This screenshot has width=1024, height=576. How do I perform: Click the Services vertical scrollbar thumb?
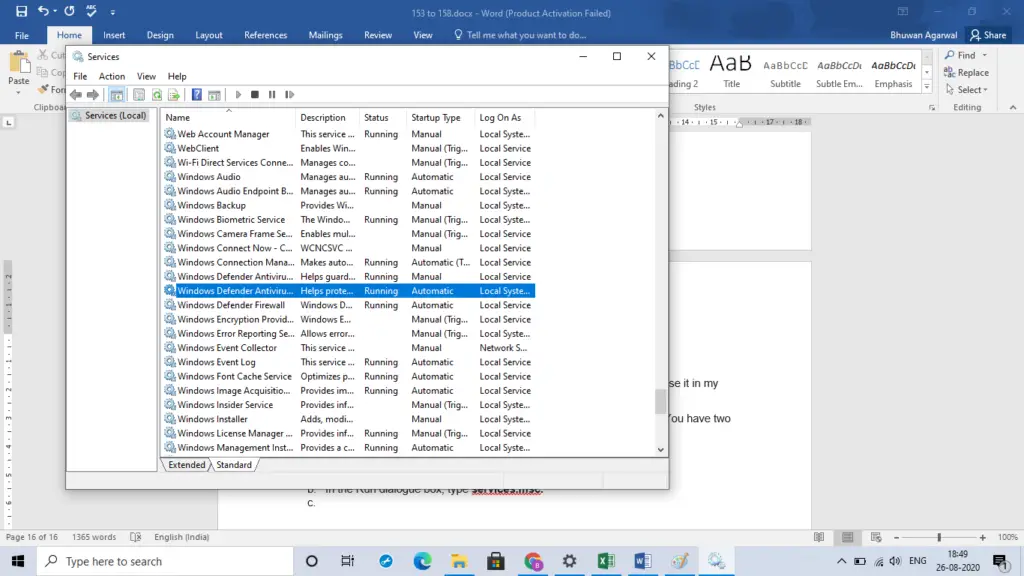tap(660, 401)
